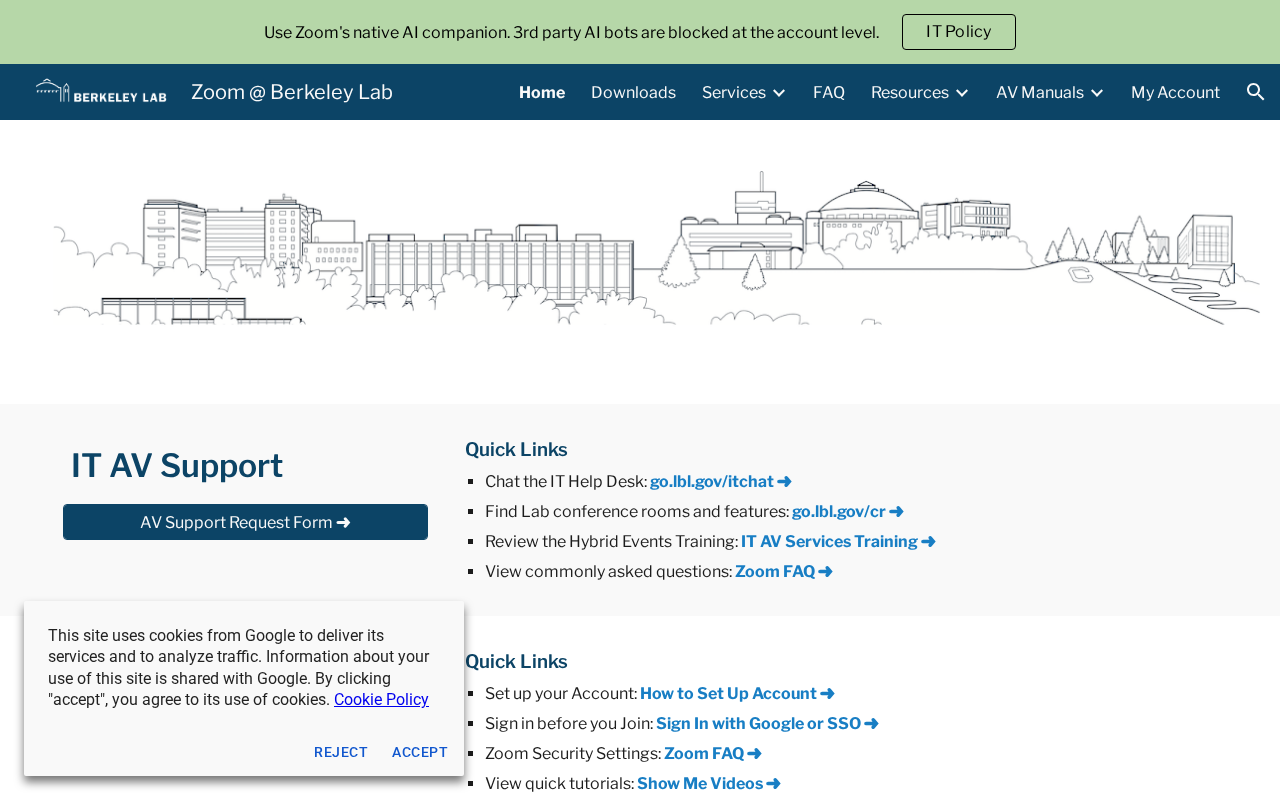Expand the AV Manuals menu chevron

1097,93
